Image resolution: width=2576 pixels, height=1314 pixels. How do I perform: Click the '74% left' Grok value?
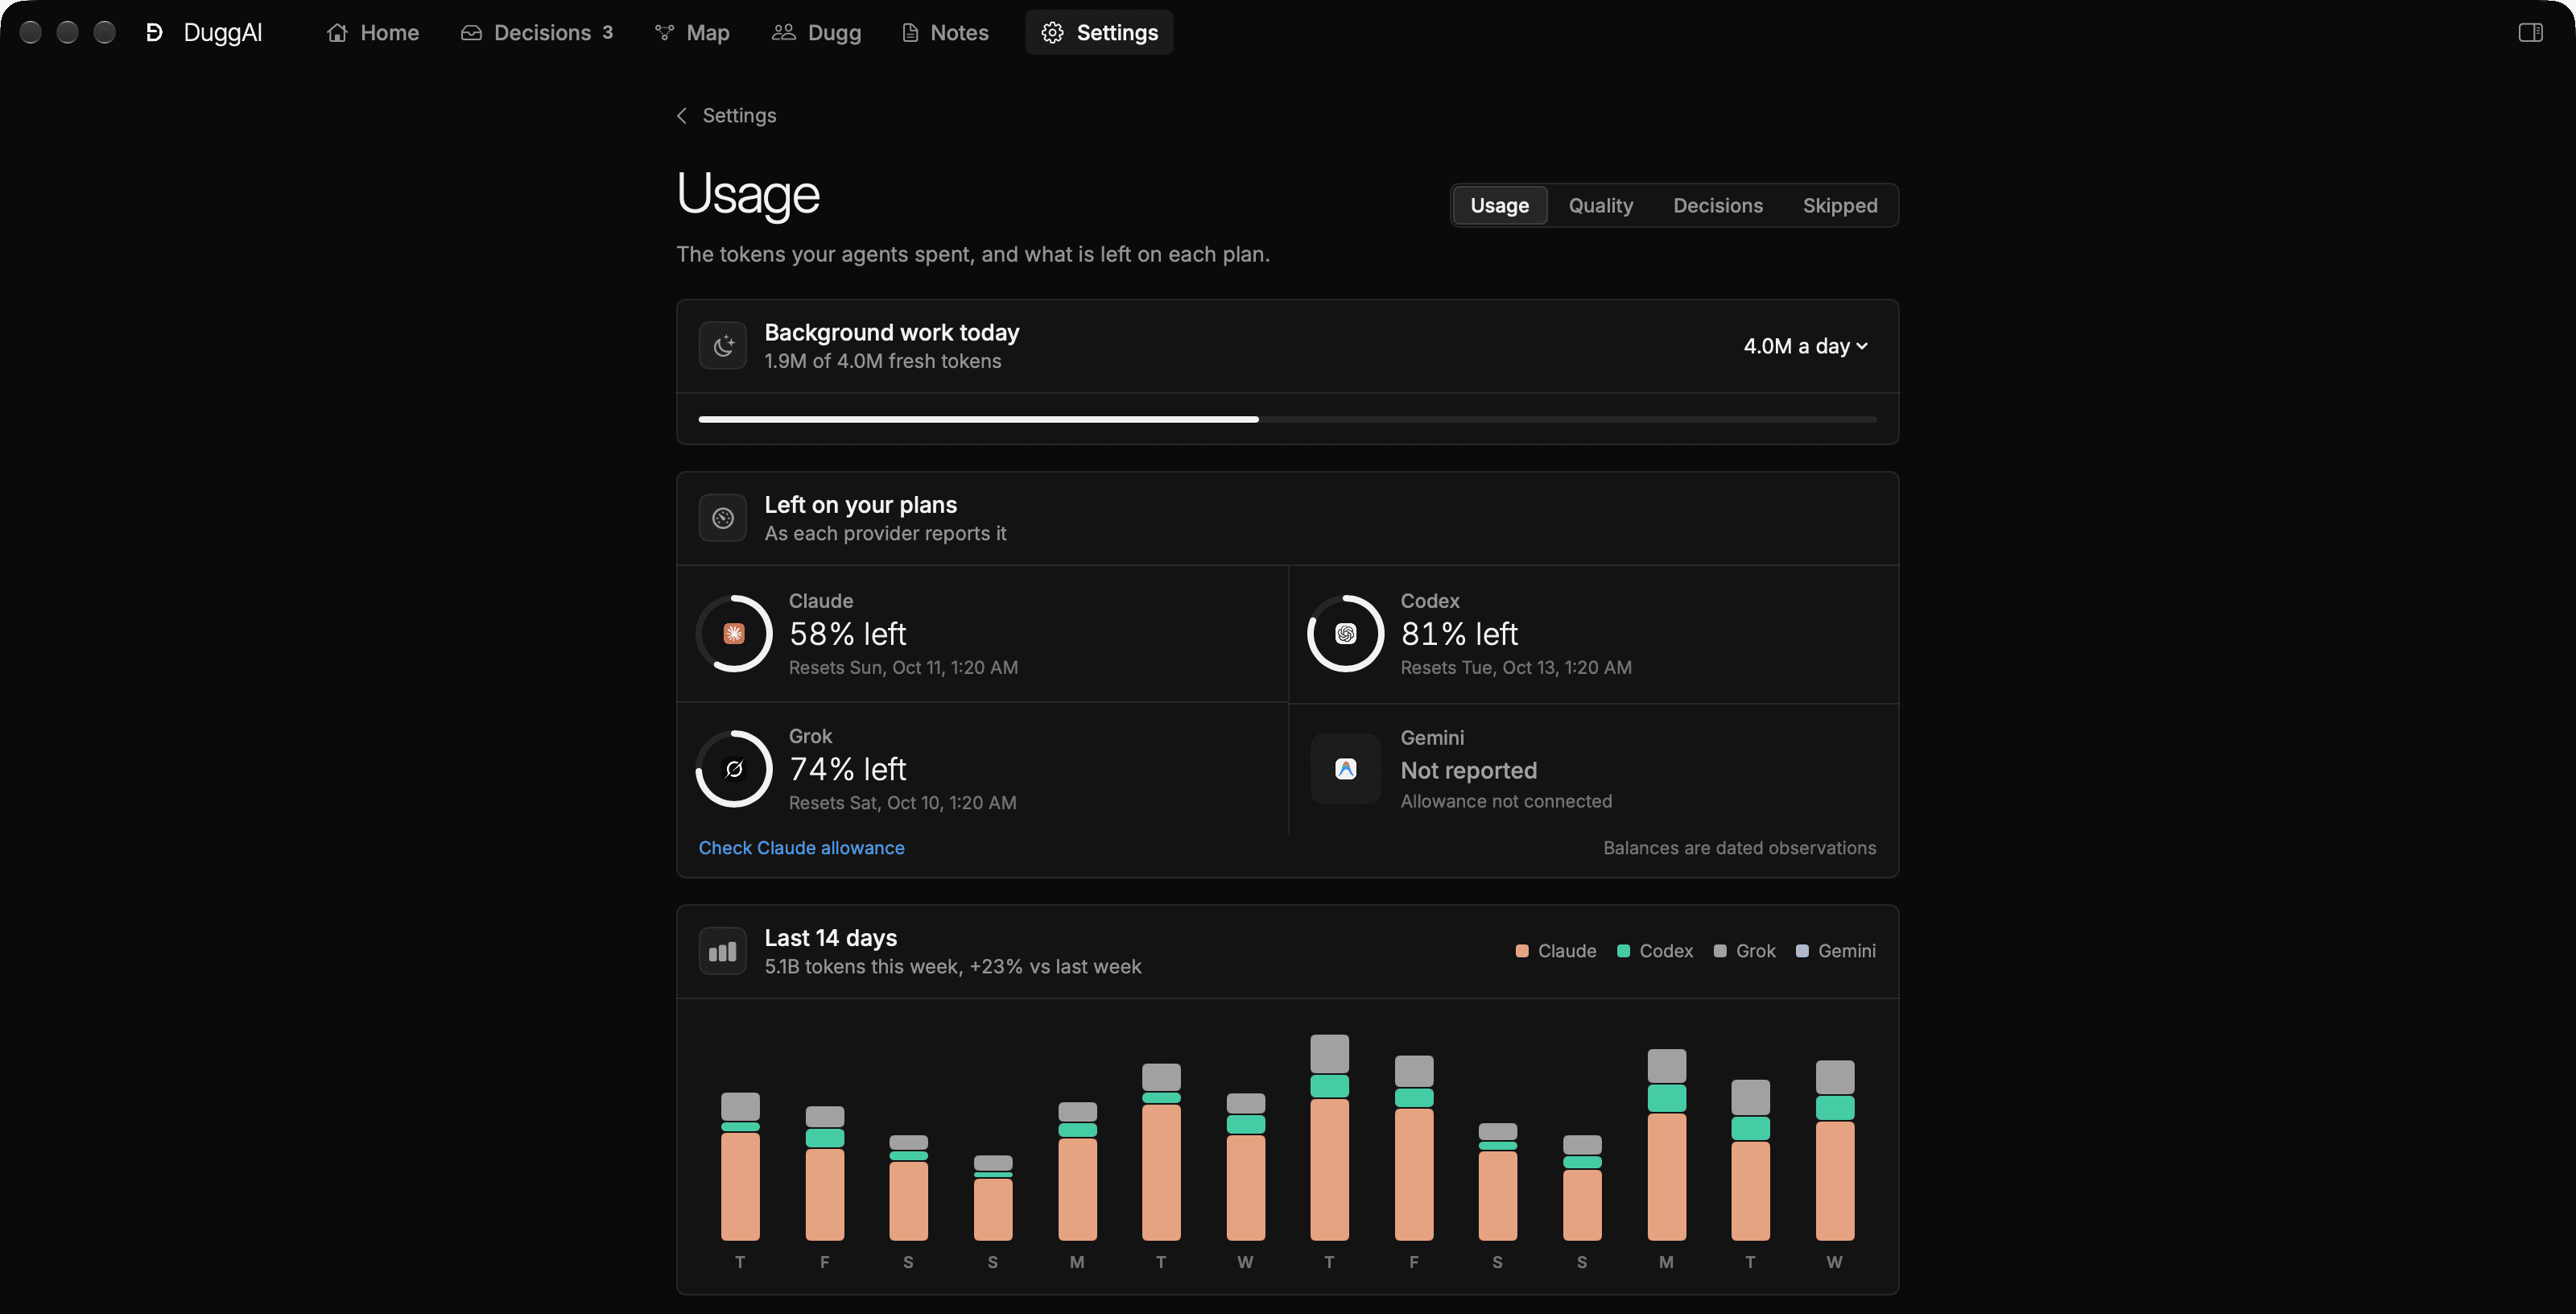847,769
